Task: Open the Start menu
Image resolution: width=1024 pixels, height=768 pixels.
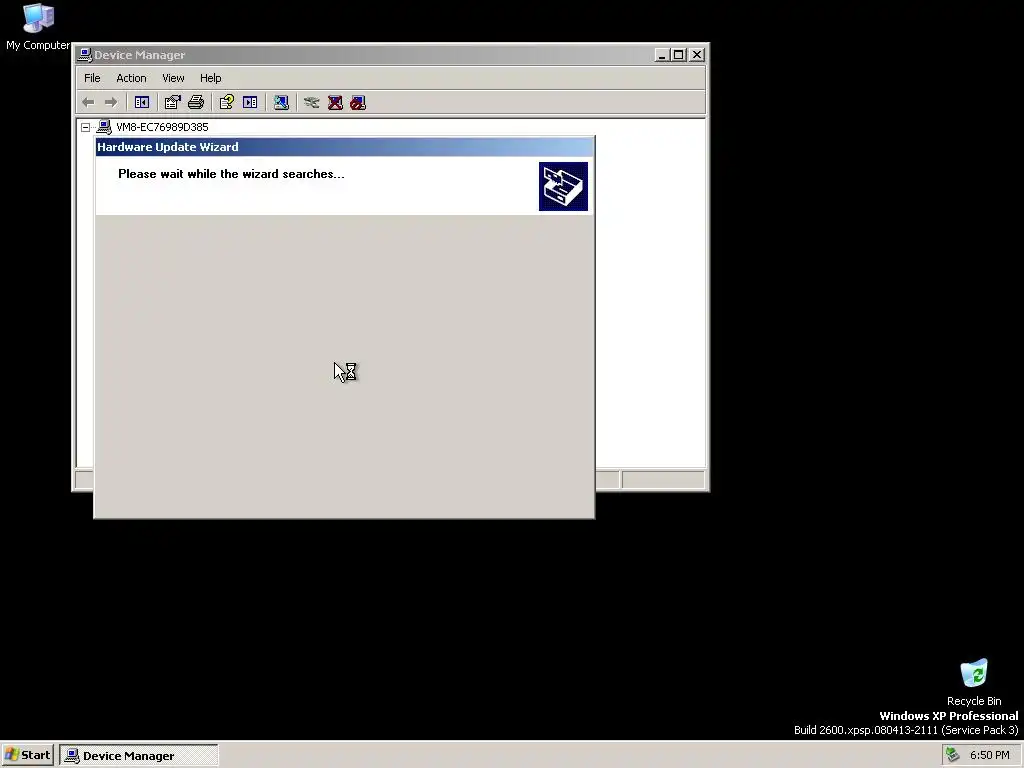Action: [x=27, y=755]
